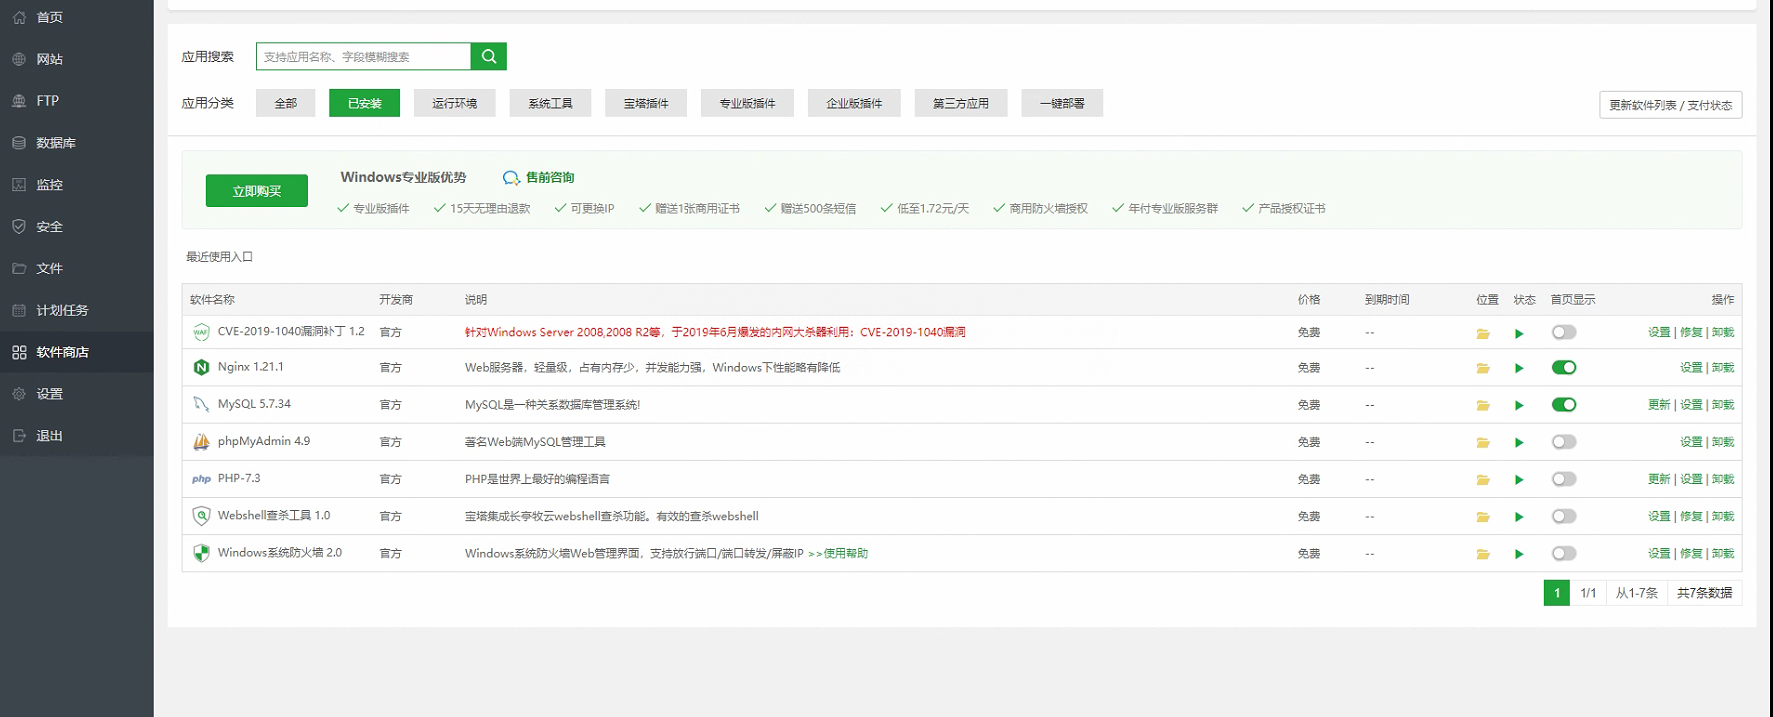The image size is (1773, 717).
Task: Click the MySQL dolphin icon
Action: click(201, 404)
